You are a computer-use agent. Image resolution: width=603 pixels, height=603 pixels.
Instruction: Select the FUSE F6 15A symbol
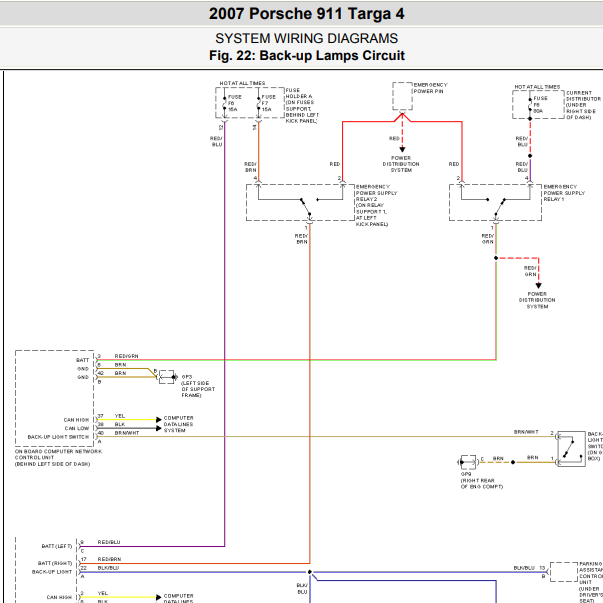click(x=225, y=104)
